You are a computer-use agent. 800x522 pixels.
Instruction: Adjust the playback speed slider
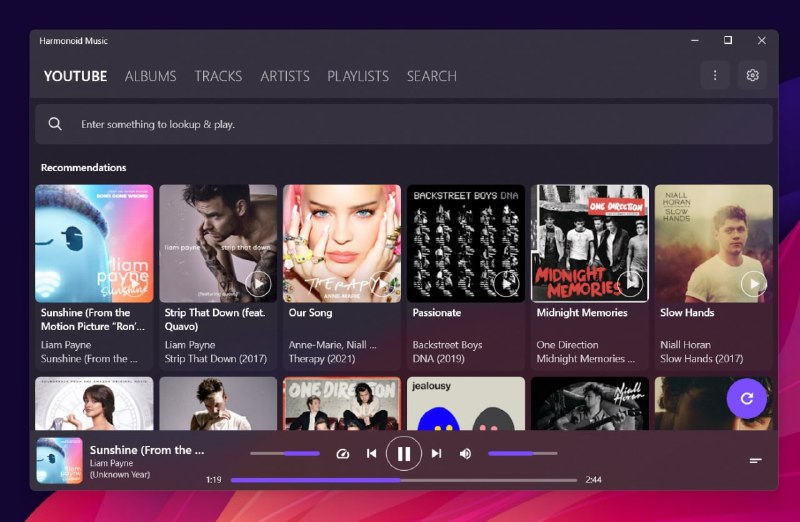285,453
